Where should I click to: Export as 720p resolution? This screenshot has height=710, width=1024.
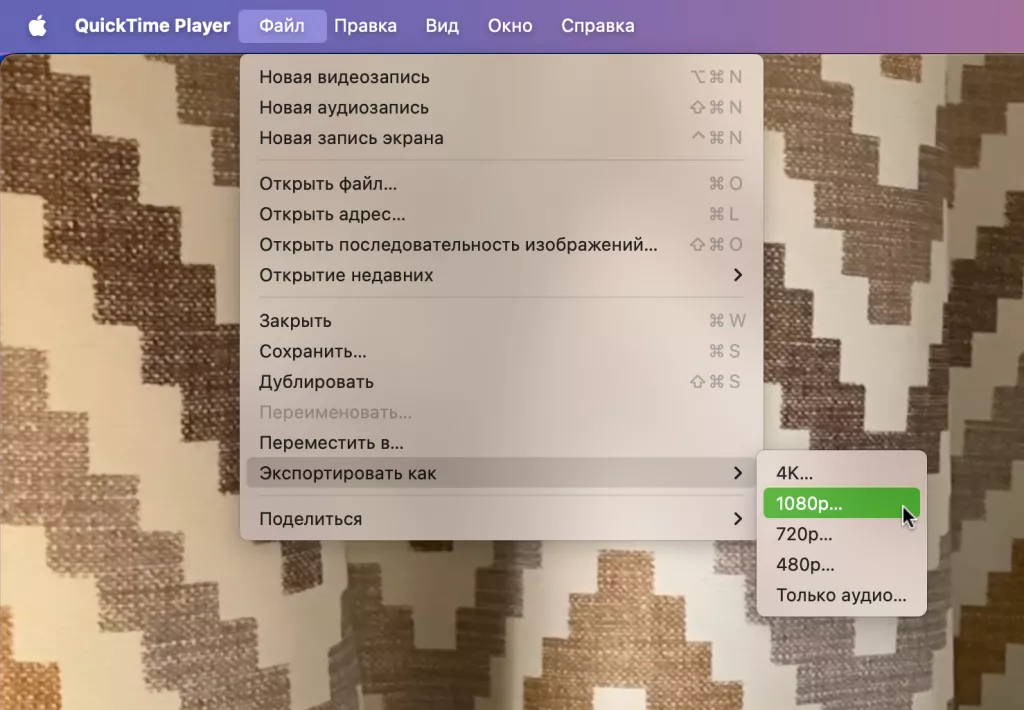805,534
